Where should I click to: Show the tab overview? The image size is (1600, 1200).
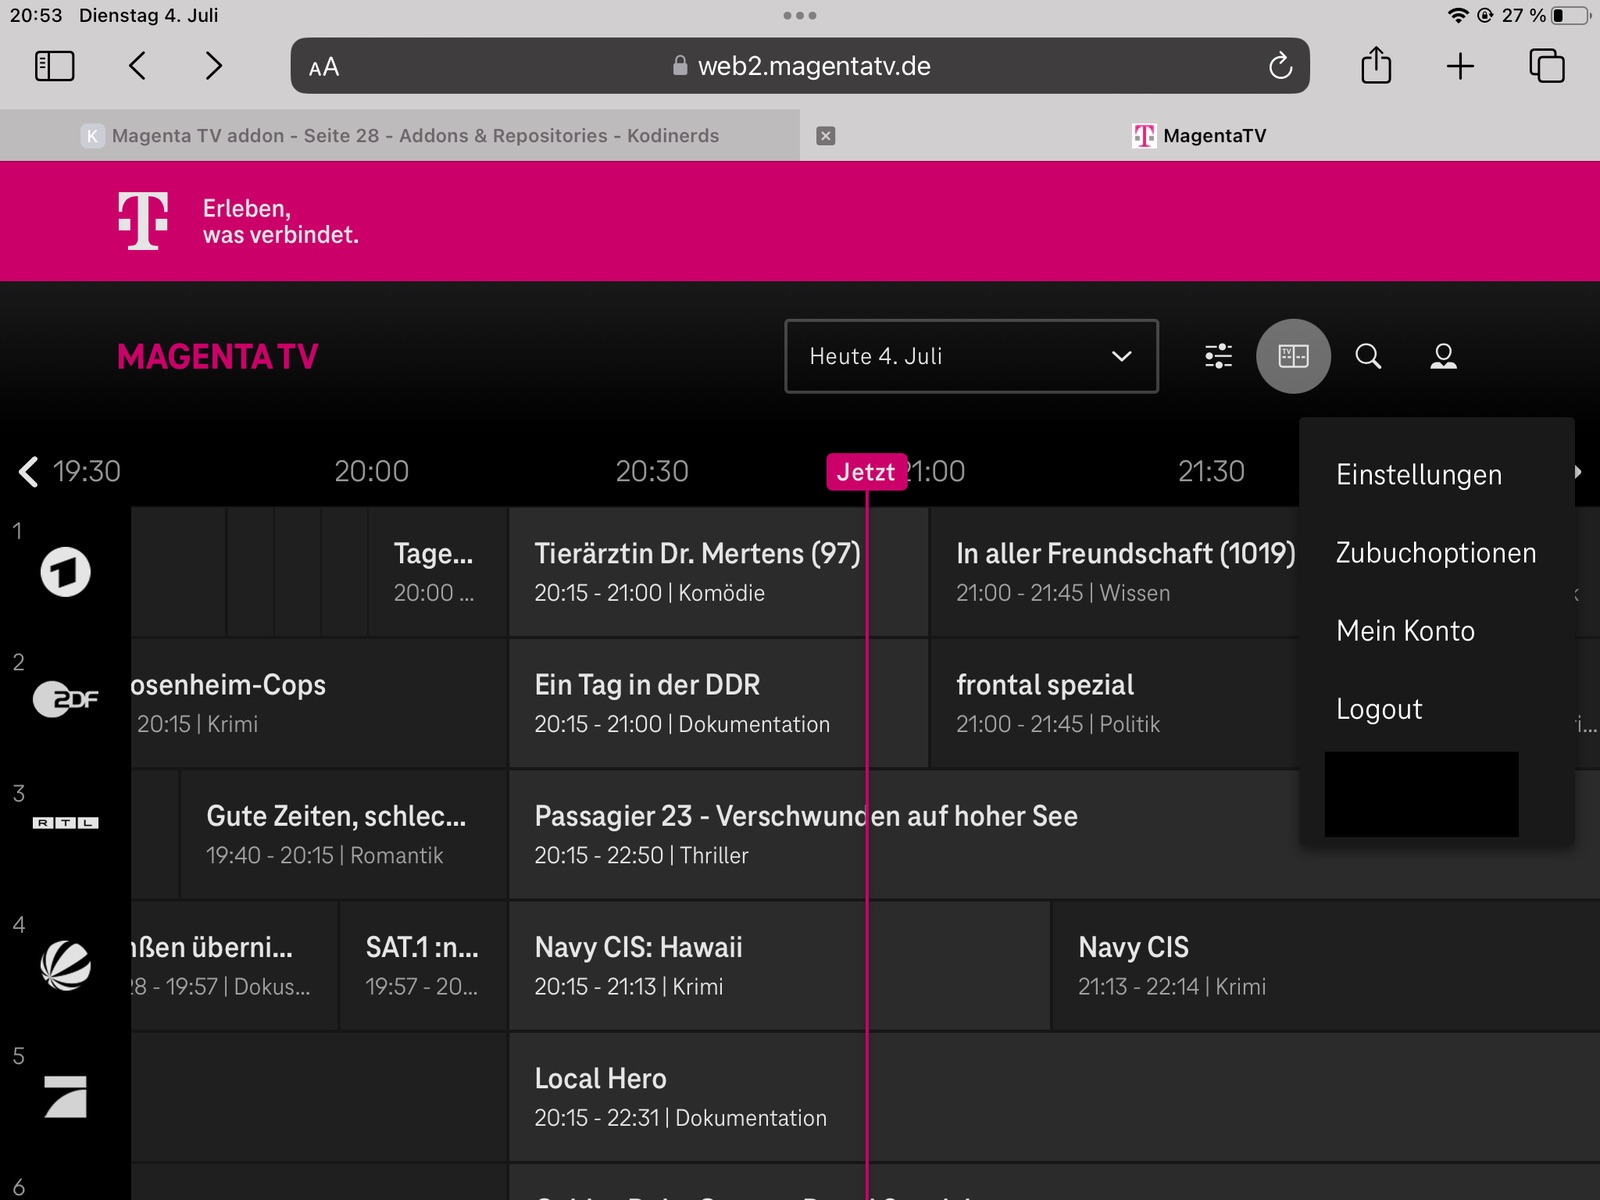(x=1547, y=66)
